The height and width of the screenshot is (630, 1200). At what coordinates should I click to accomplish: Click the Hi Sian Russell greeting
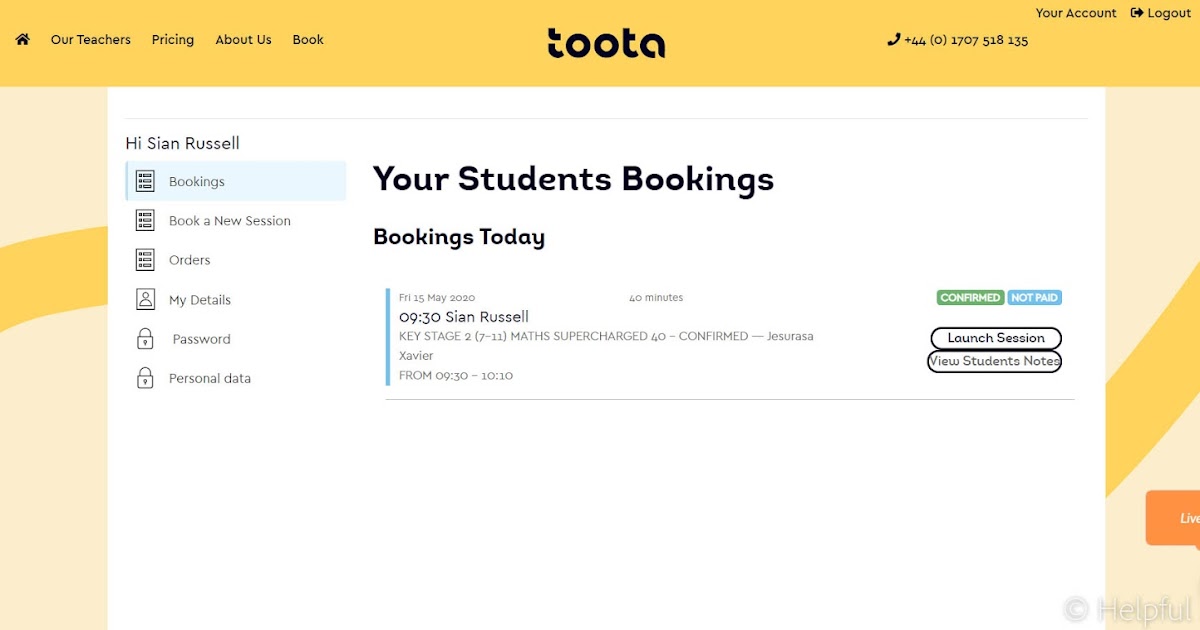[183, 143]
